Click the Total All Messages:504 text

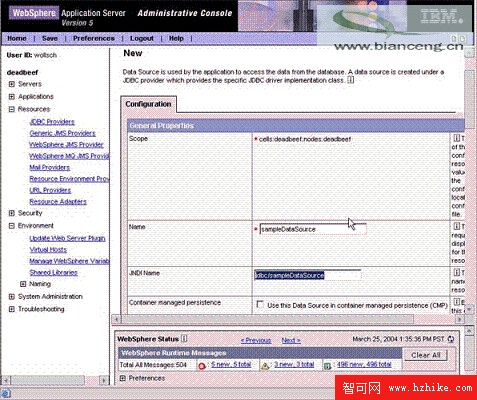153,365
